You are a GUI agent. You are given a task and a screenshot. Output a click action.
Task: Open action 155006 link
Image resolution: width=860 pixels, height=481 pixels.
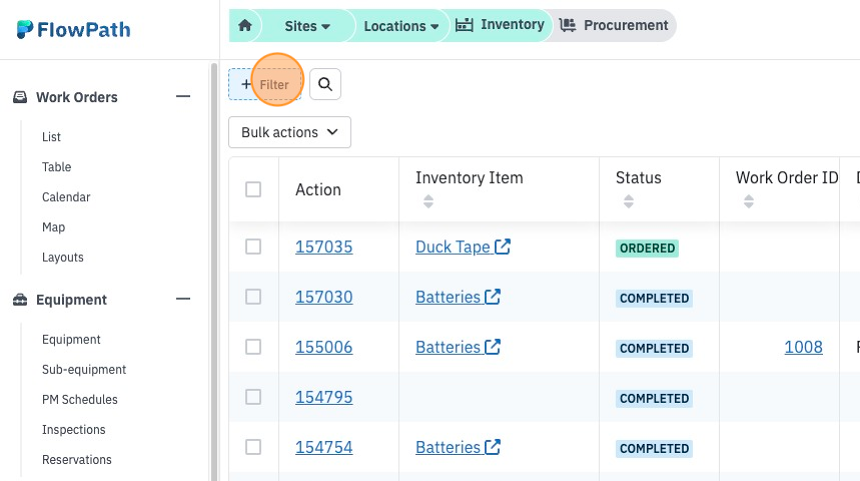click(324, 347)
